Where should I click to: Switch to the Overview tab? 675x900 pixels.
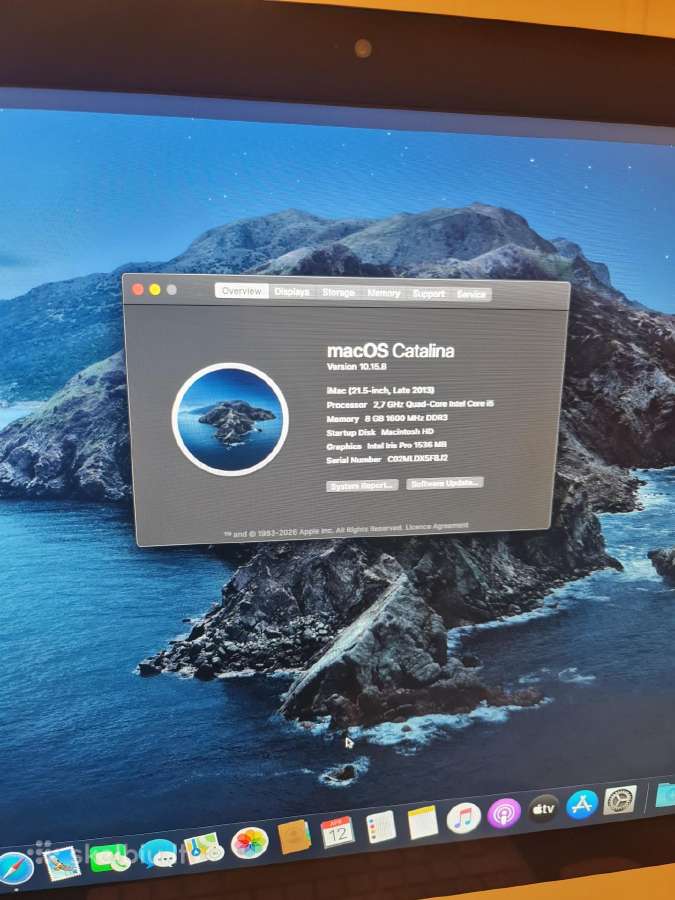[x=242, y=291]
